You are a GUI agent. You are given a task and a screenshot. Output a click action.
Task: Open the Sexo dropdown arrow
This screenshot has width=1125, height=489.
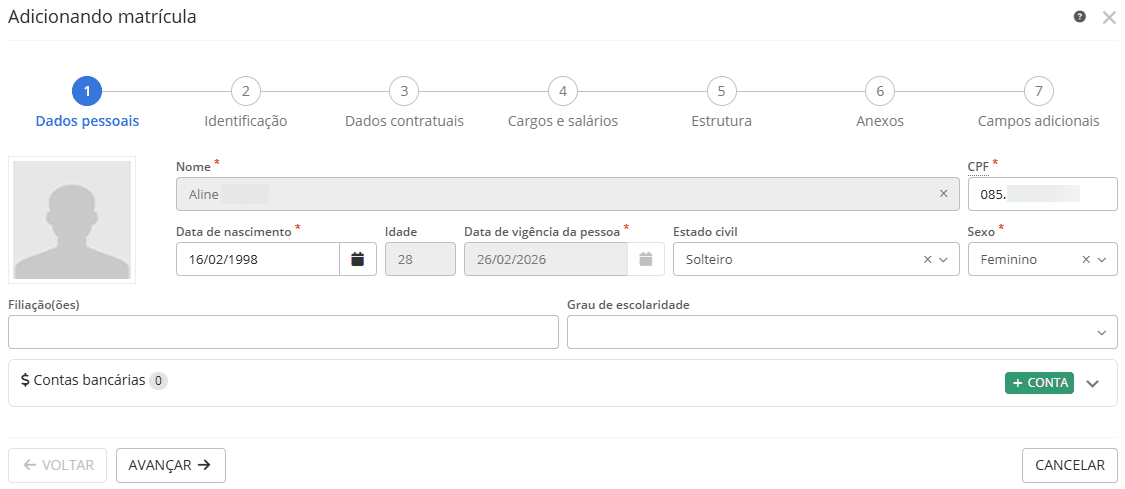(1102, 260)
